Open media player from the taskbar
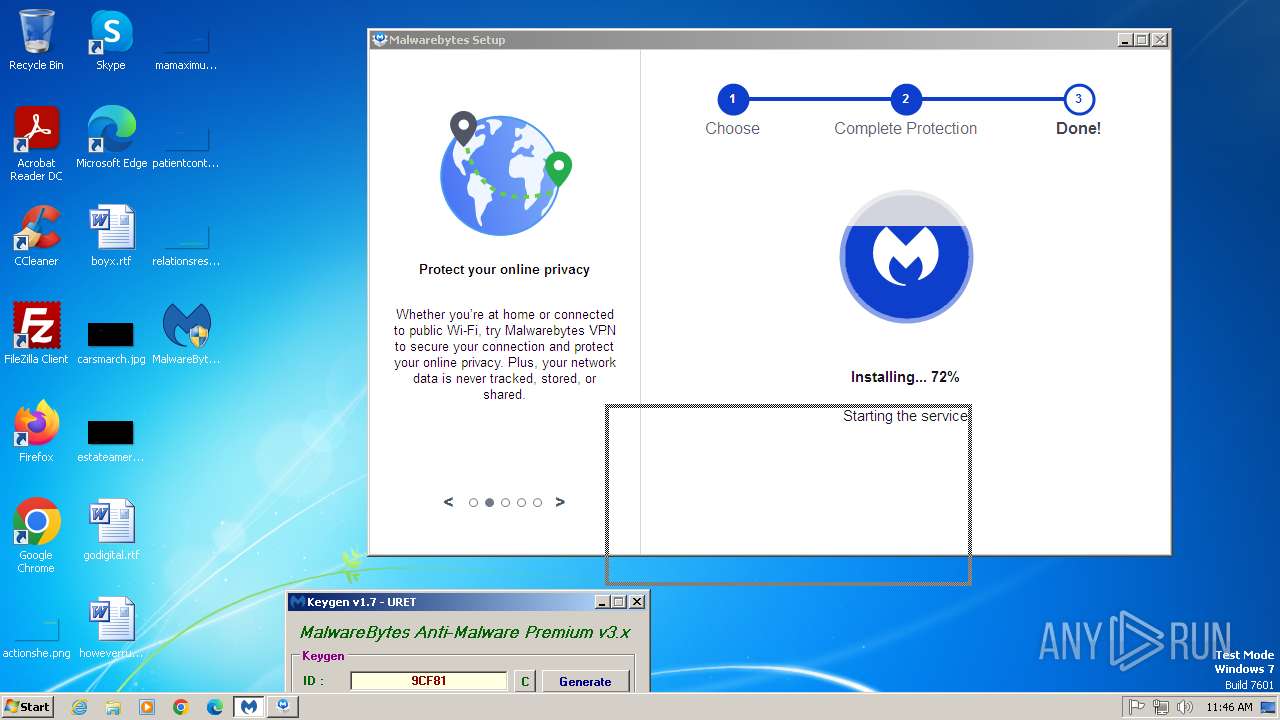 click(147, 707)
